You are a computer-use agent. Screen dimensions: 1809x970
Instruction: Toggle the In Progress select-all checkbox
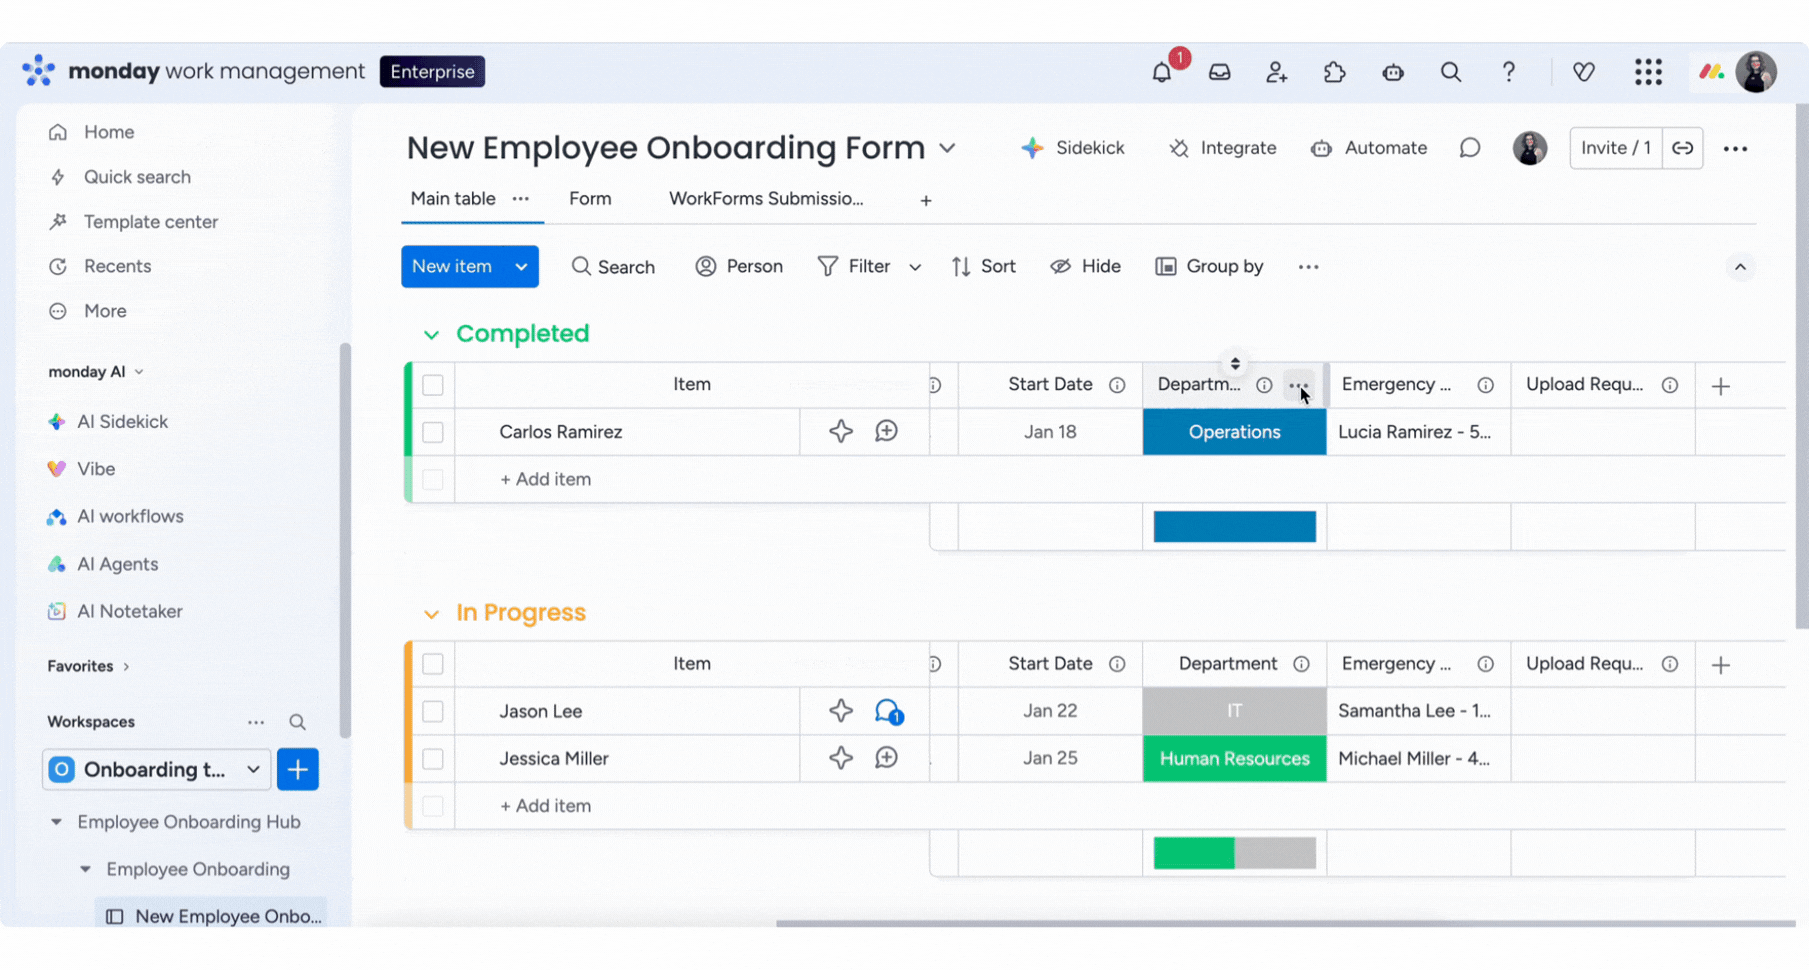point(433,664)
